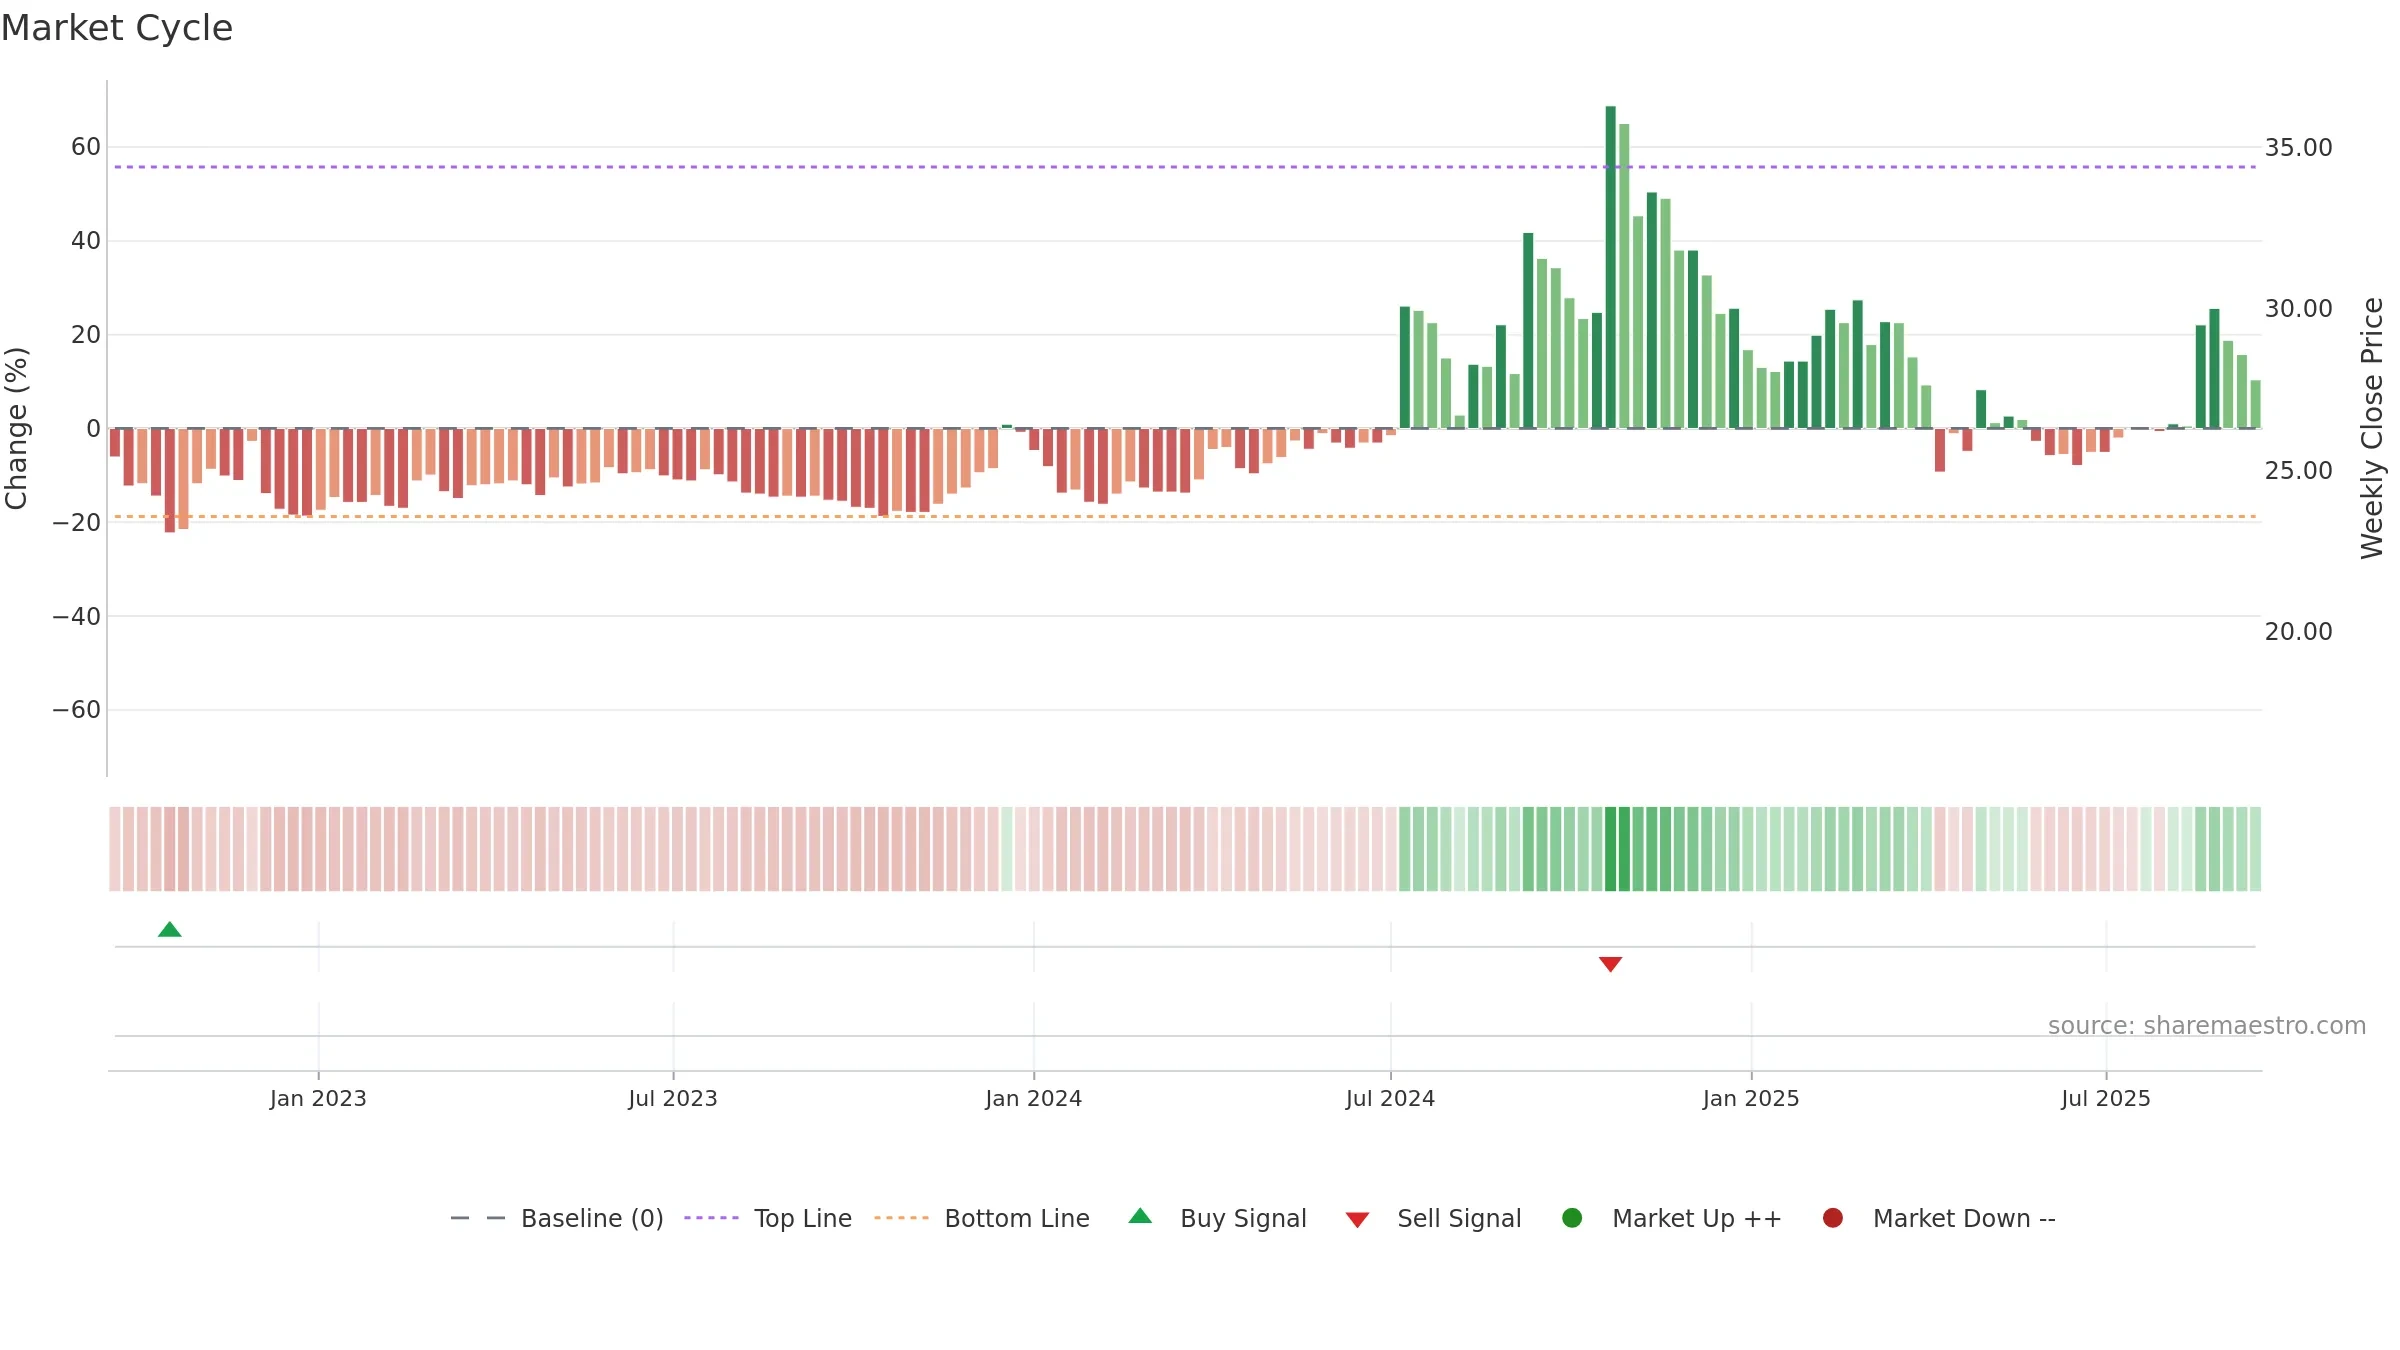The width and height of the screenshot is (2400, 1350).
Task: Click the Jan 2024 axis label
Action: 1033,1098
